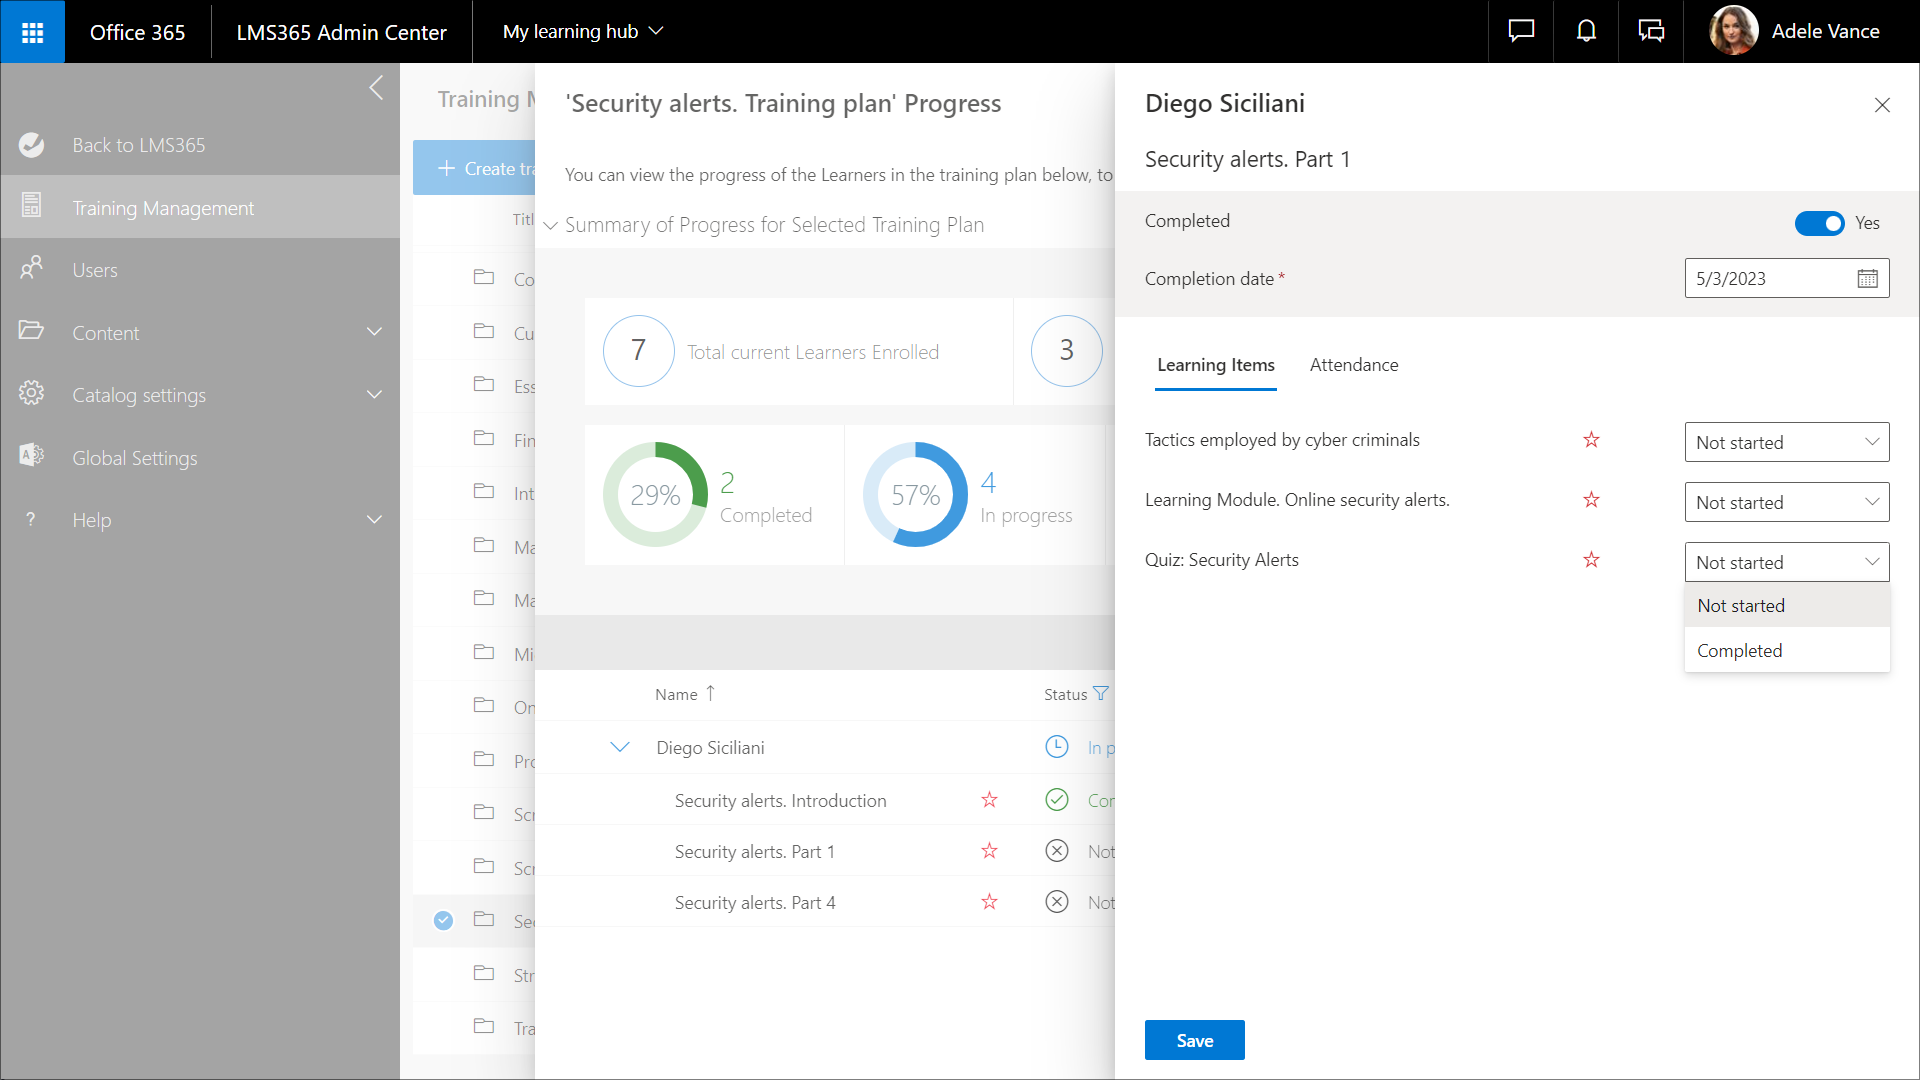
Task: Click the Status column filter icon
Action: tap(1101, 694)
